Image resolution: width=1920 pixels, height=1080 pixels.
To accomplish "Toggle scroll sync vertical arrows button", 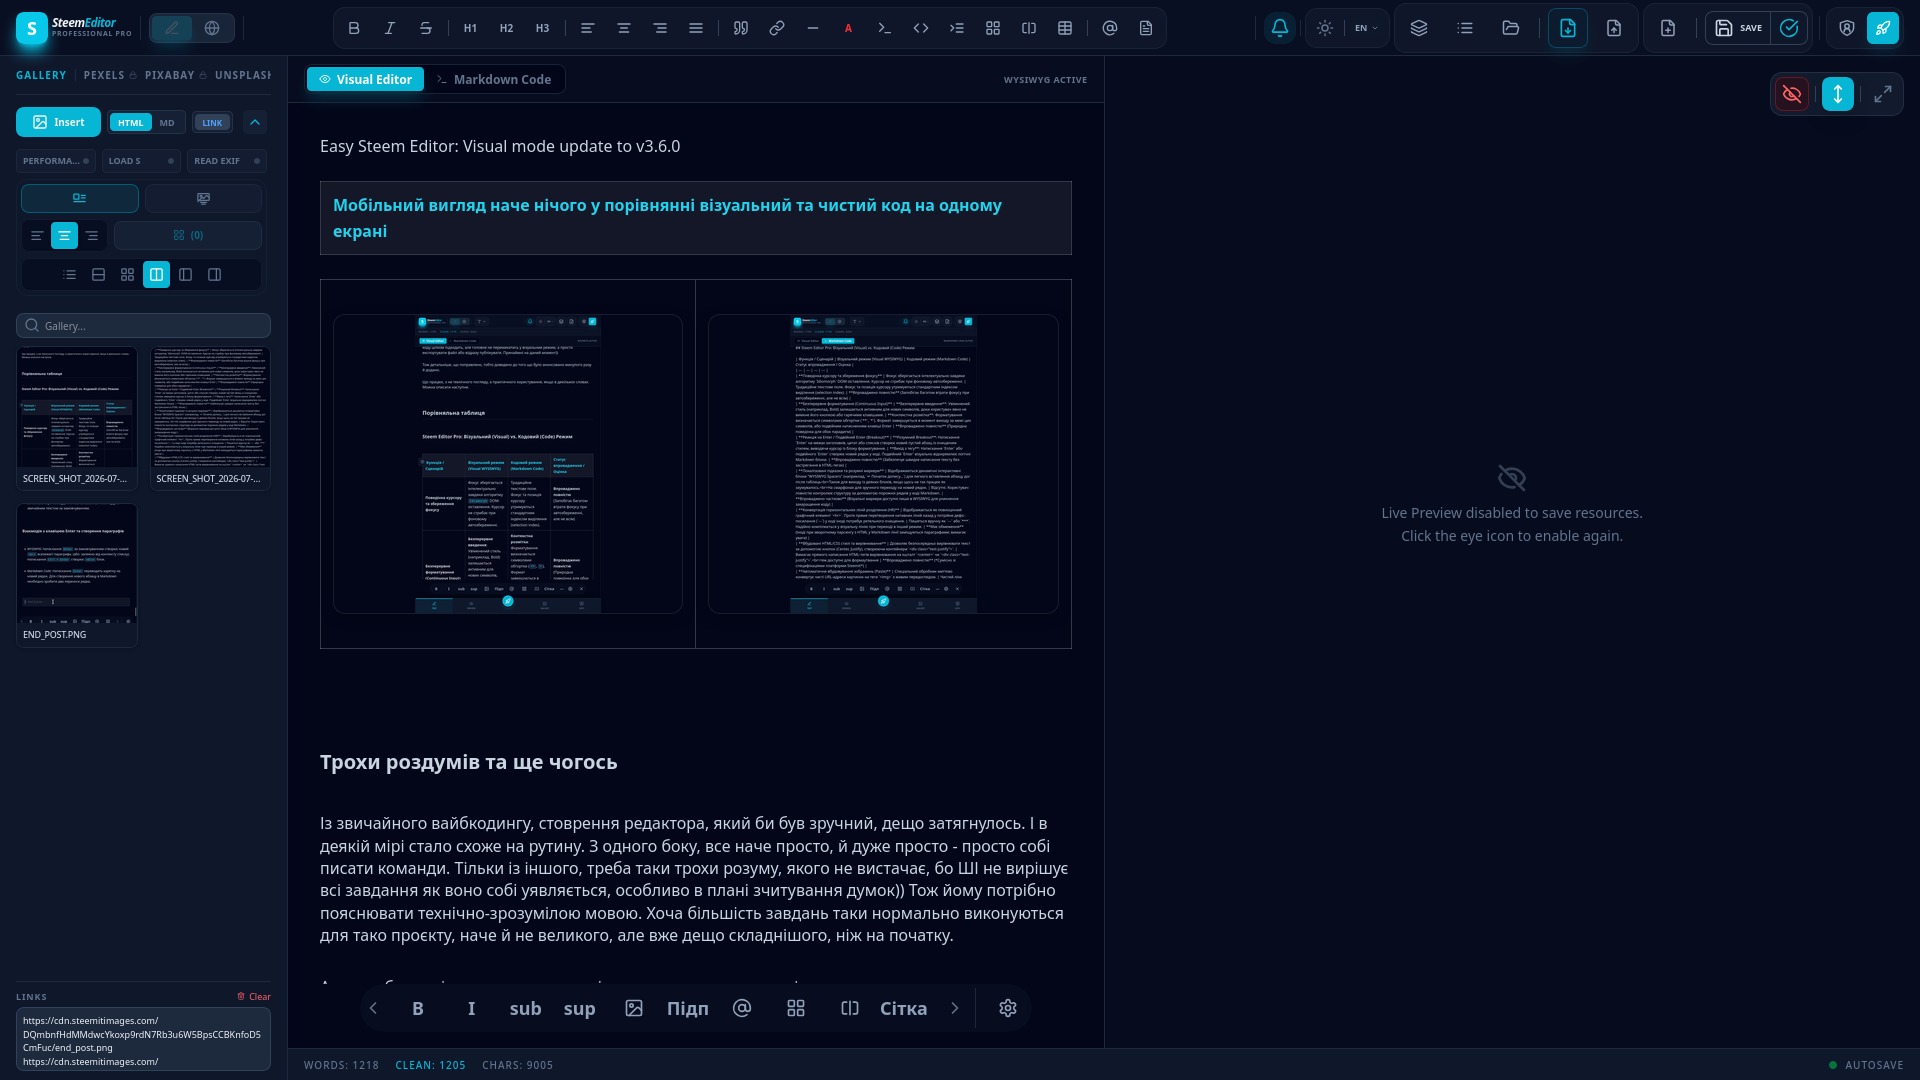I will (x=1838, y=94).
